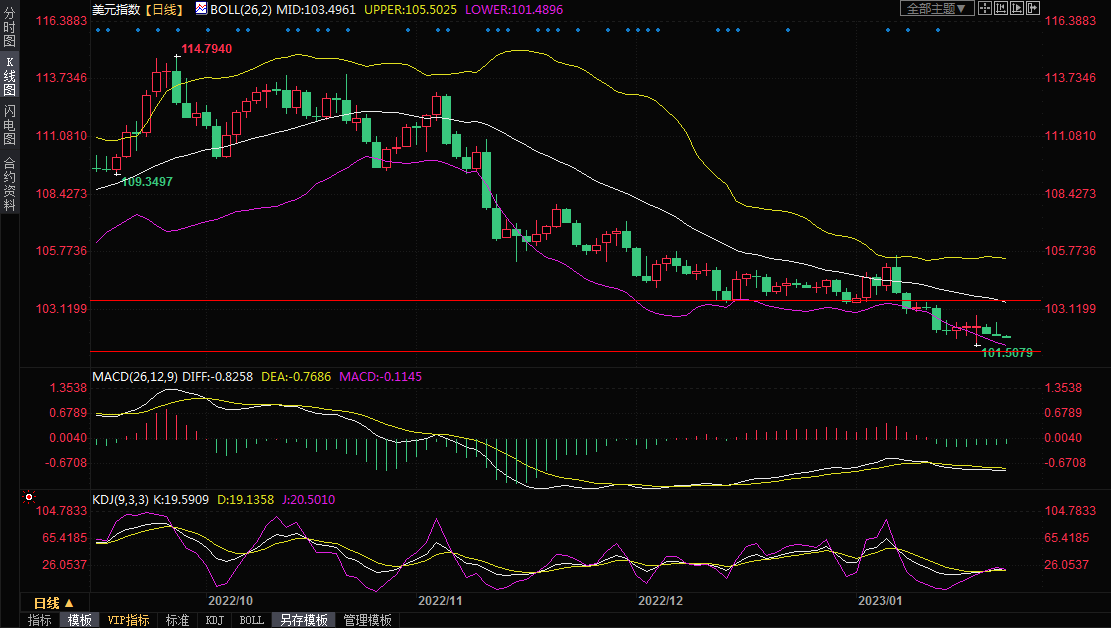Click the crosshair cursor icon

984,8
